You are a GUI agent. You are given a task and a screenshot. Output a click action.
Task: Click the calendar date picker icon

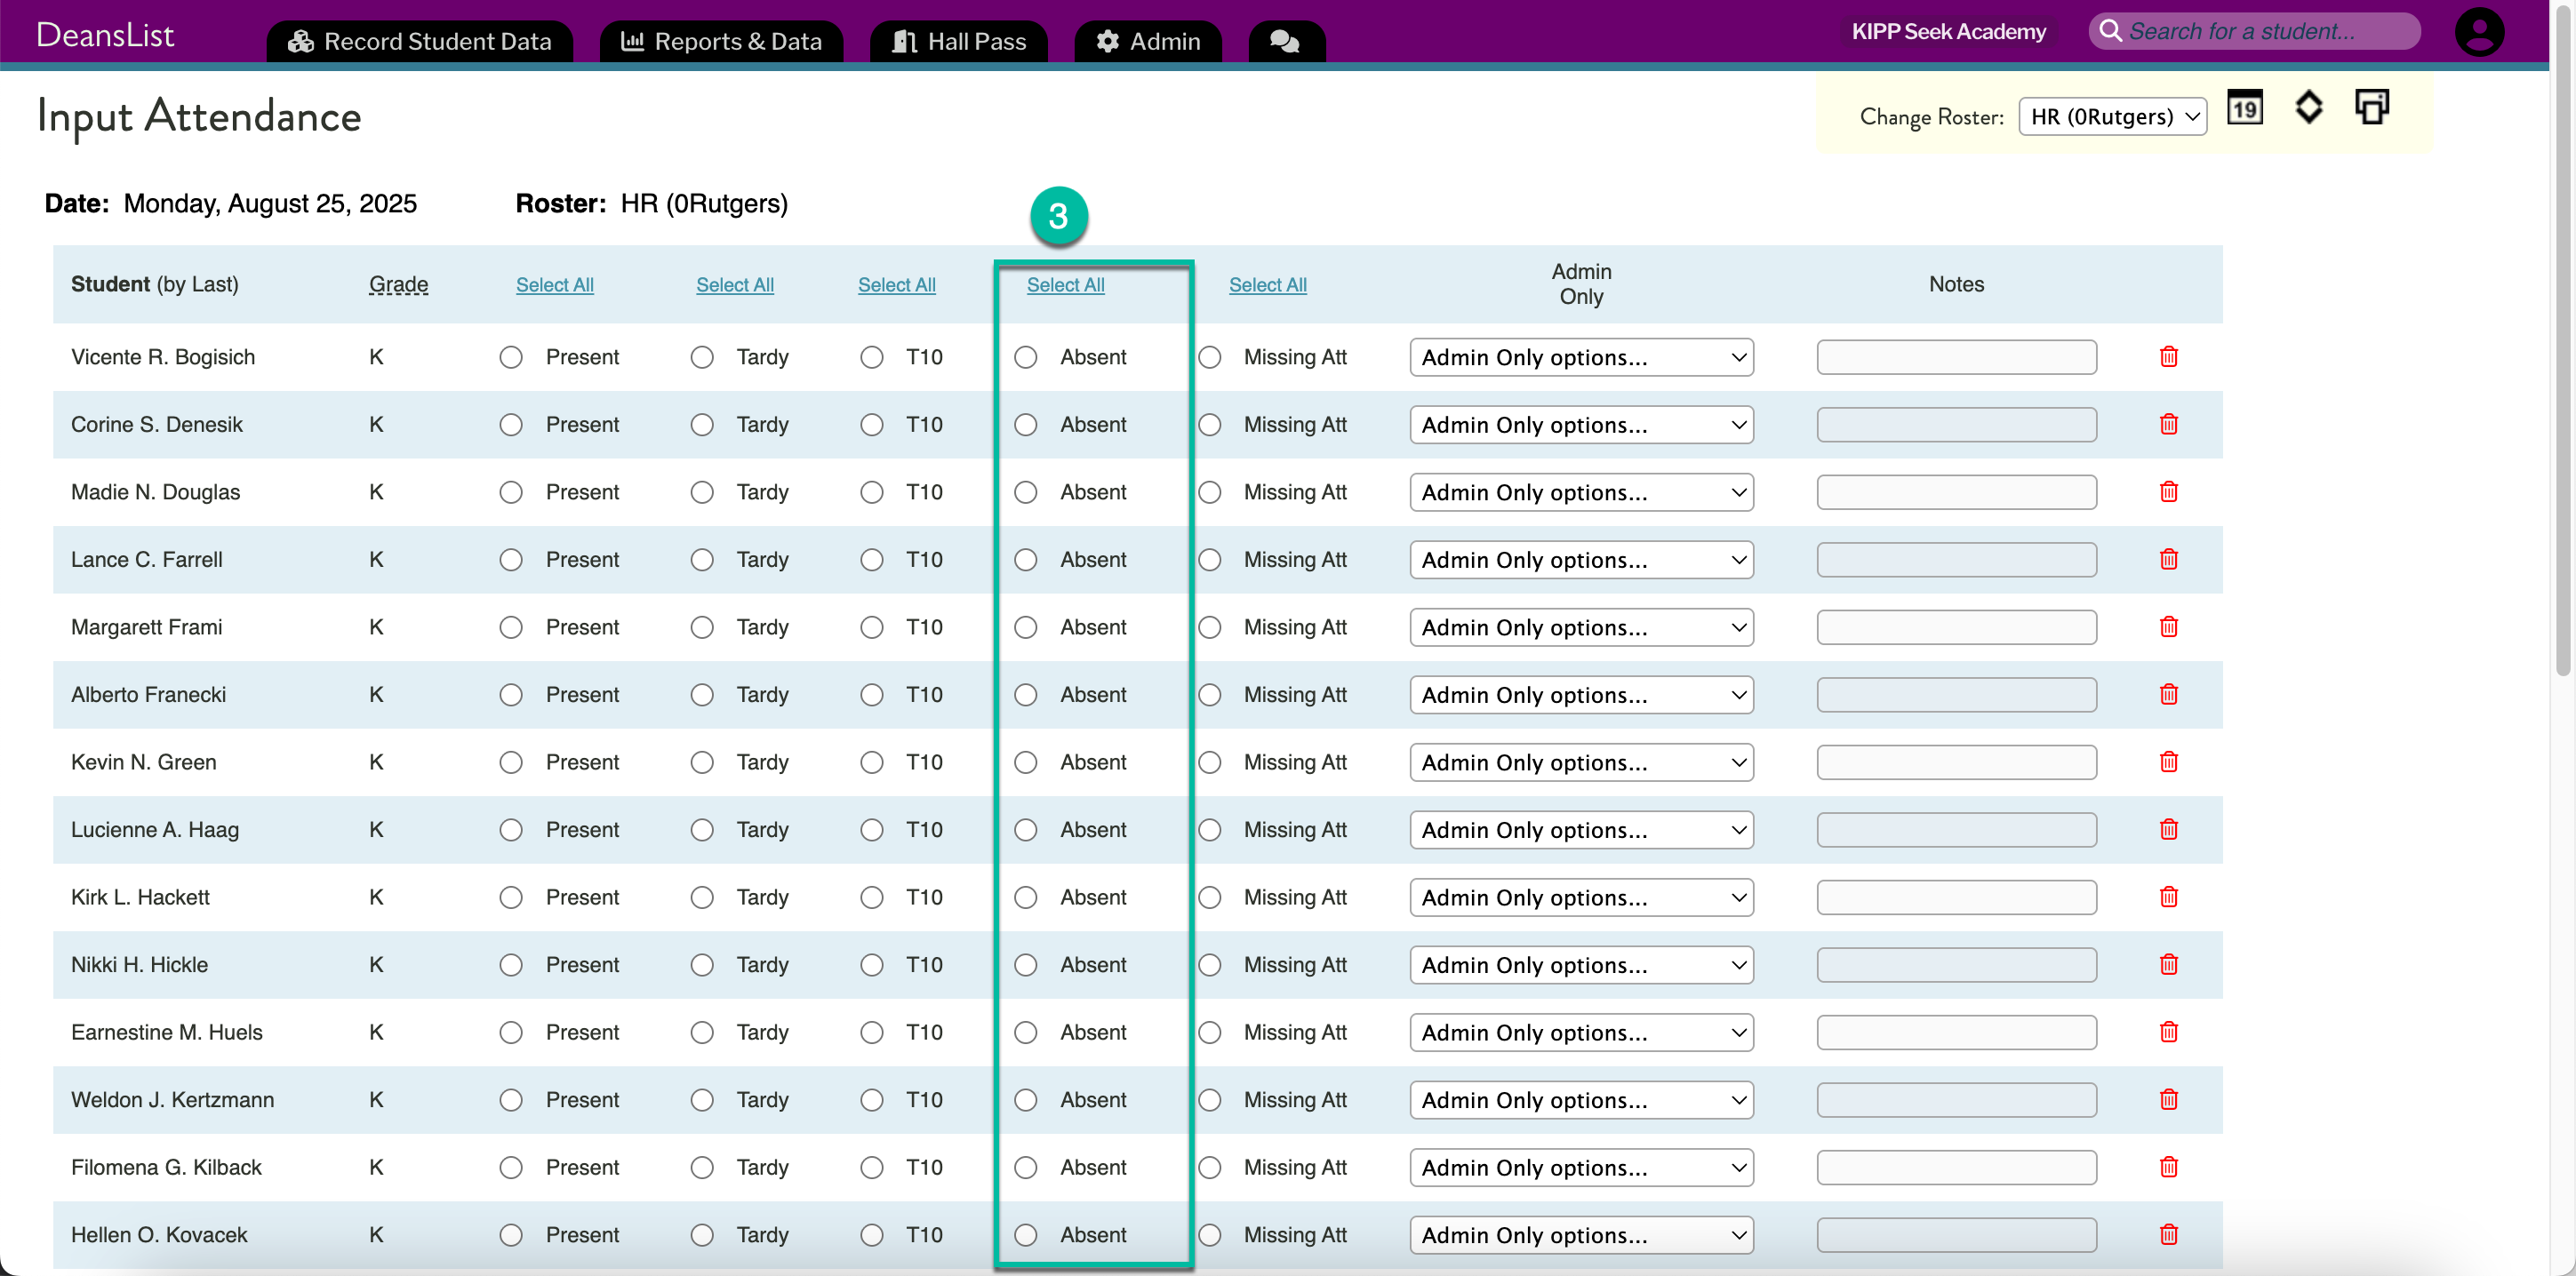coord(2244,108)
